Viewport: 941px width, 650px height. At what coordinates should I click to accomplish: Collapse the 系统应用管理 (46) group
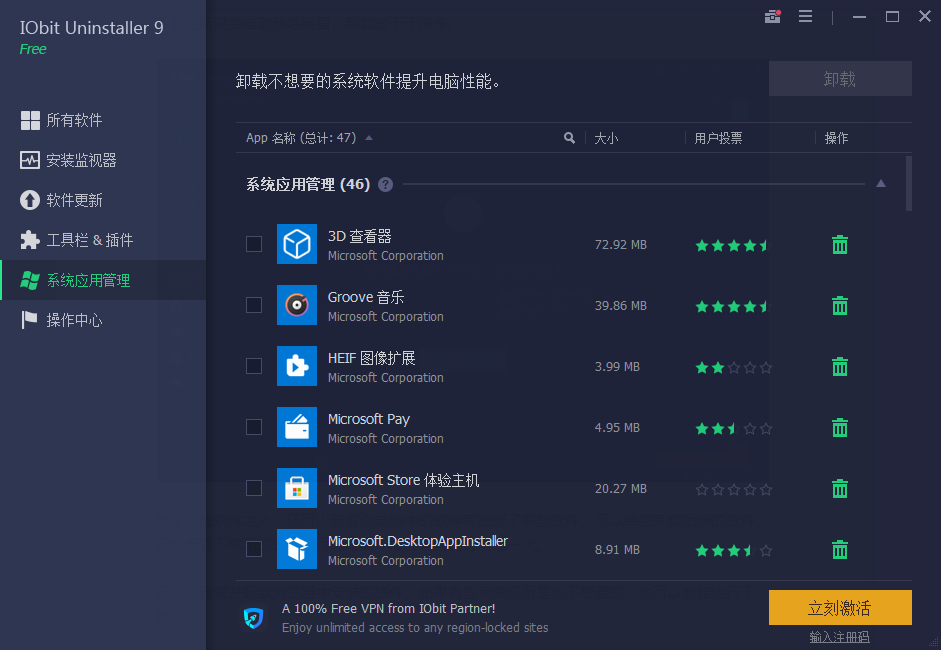click(x=880, y=184)
